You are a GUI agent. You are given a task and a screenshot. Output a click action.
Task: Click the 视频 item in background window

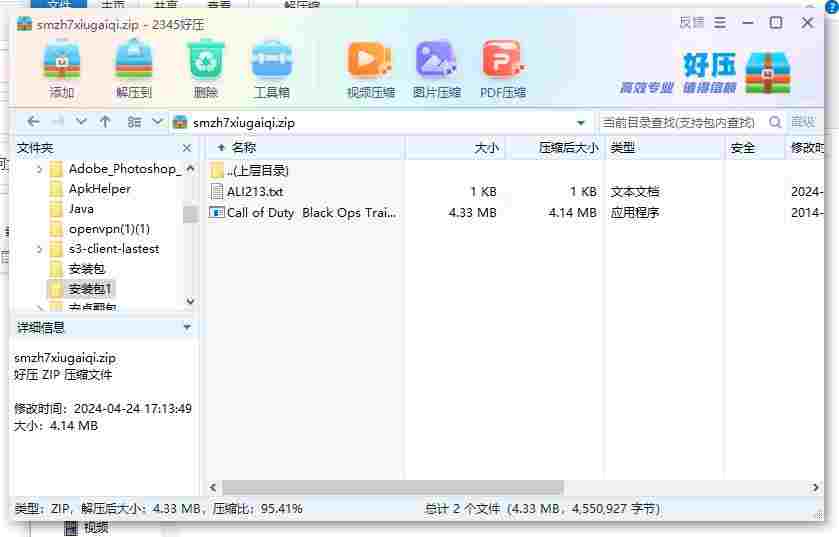point(96,528)
